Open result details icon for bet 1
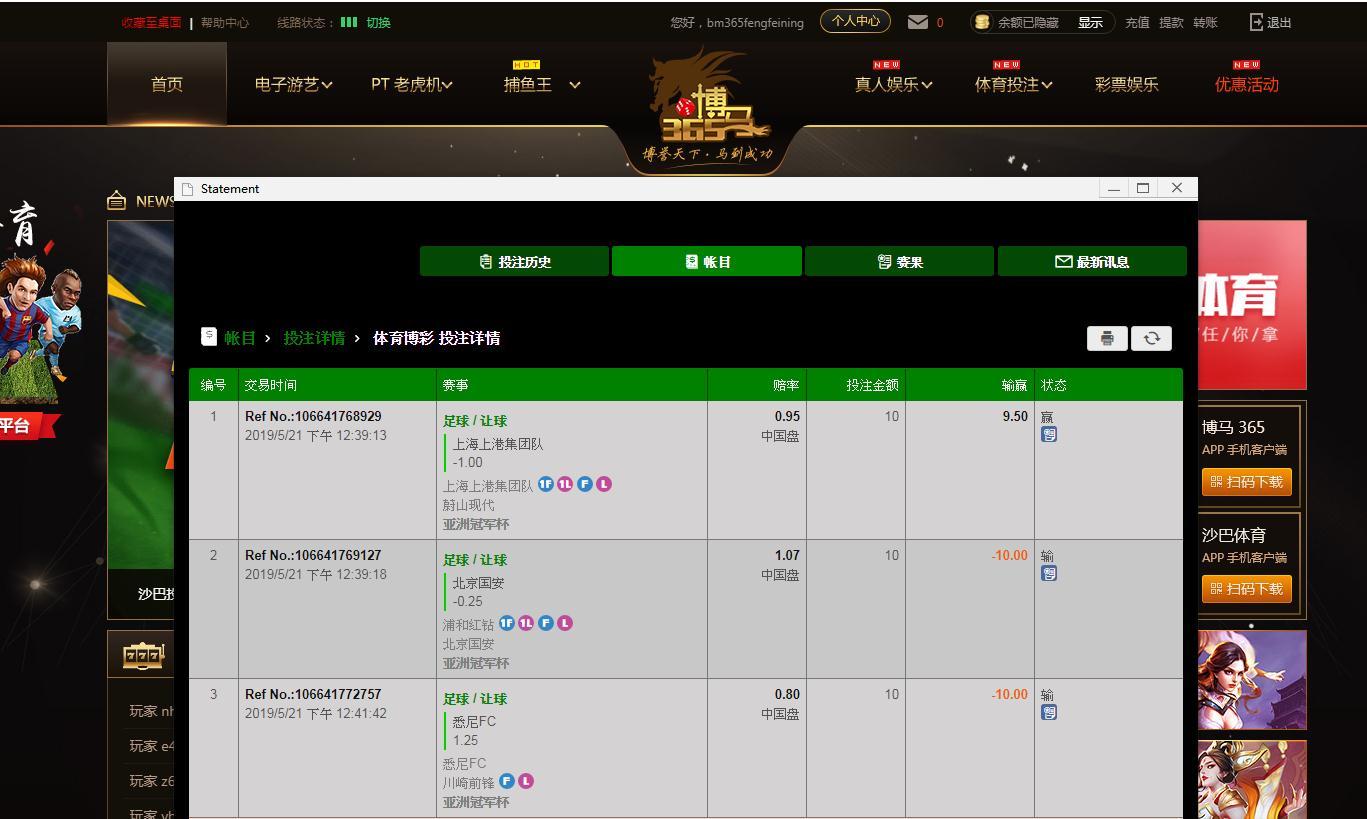The height and width of the screenshot is (819, 1367). tap(1049, 434)
